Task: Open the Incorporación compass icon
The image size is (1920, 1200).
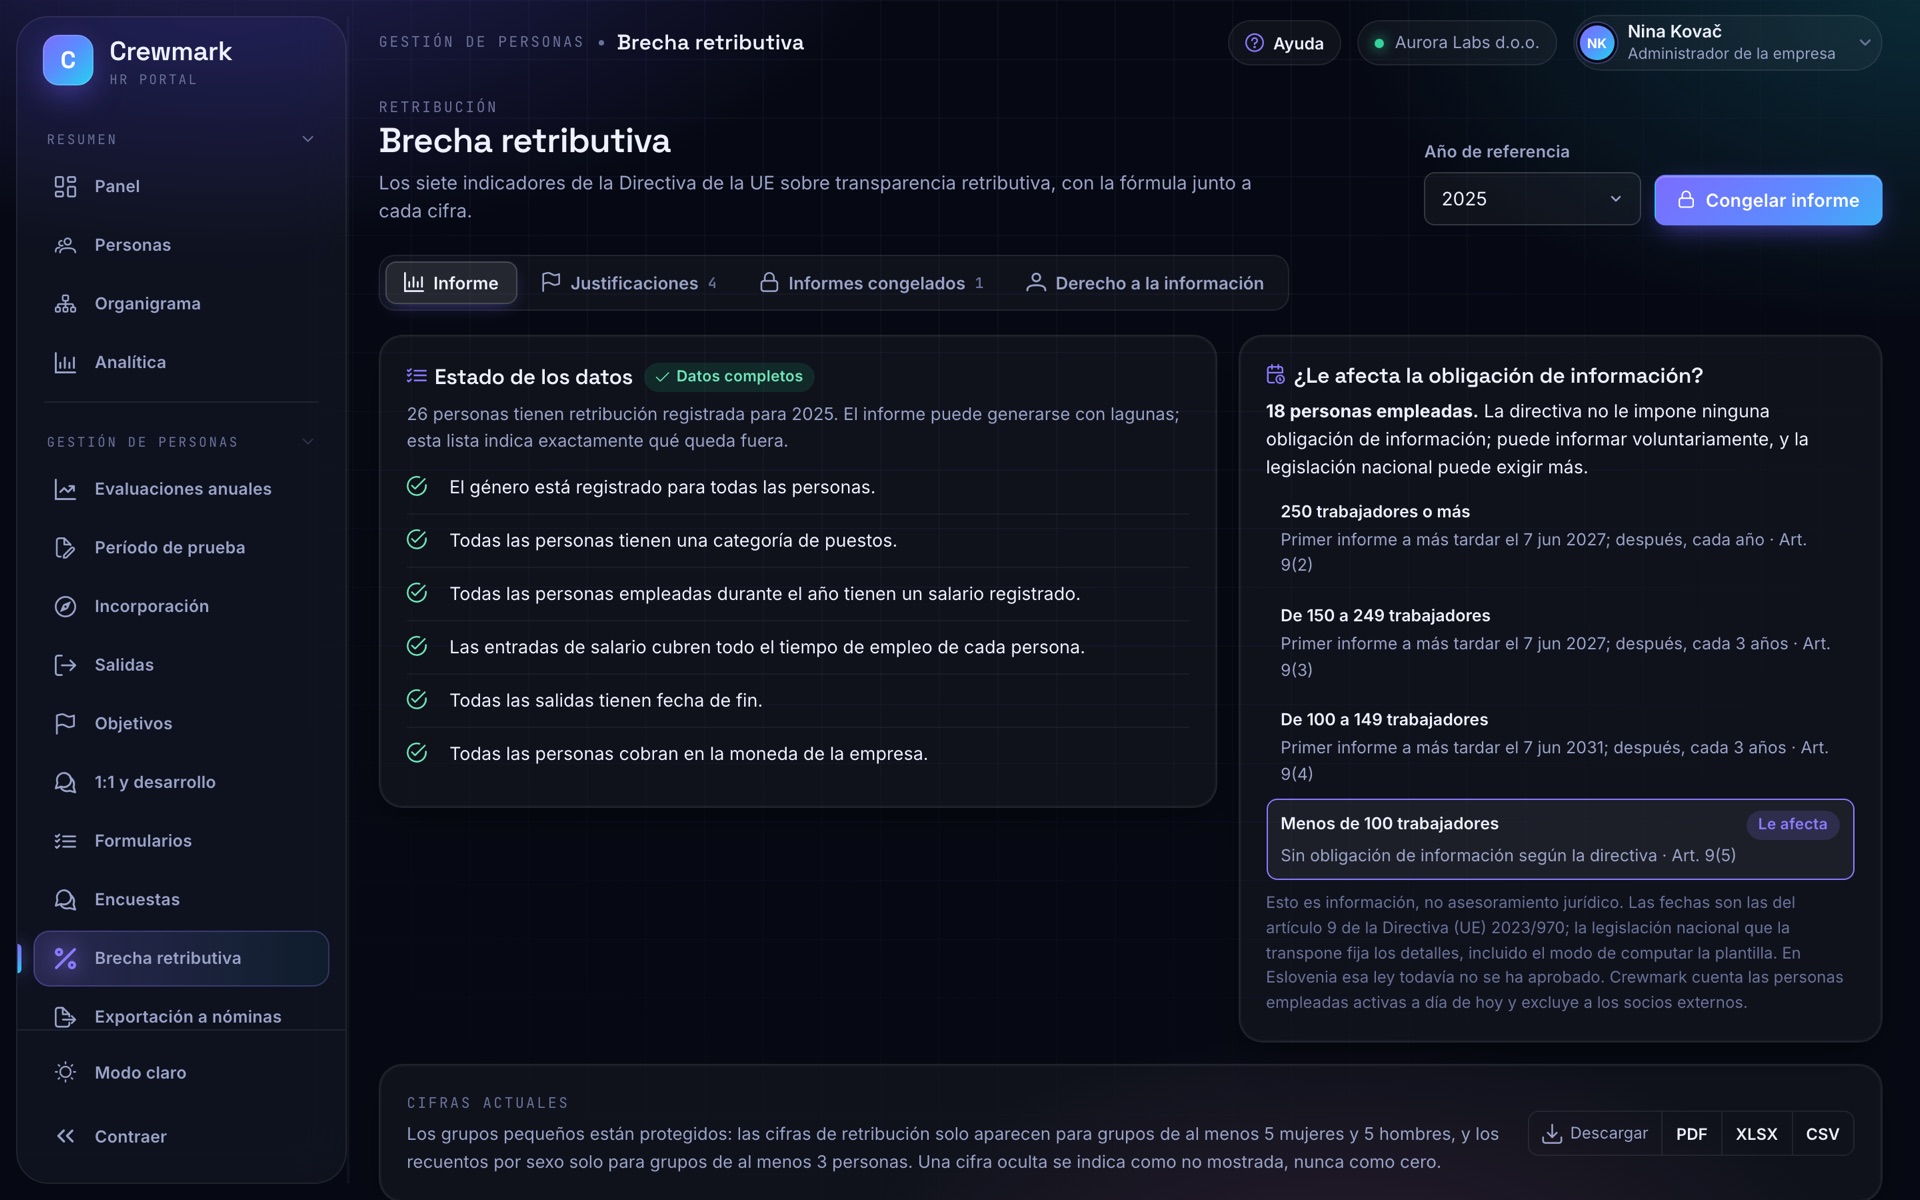Action: pyautogui.click(x=65, y=607)
